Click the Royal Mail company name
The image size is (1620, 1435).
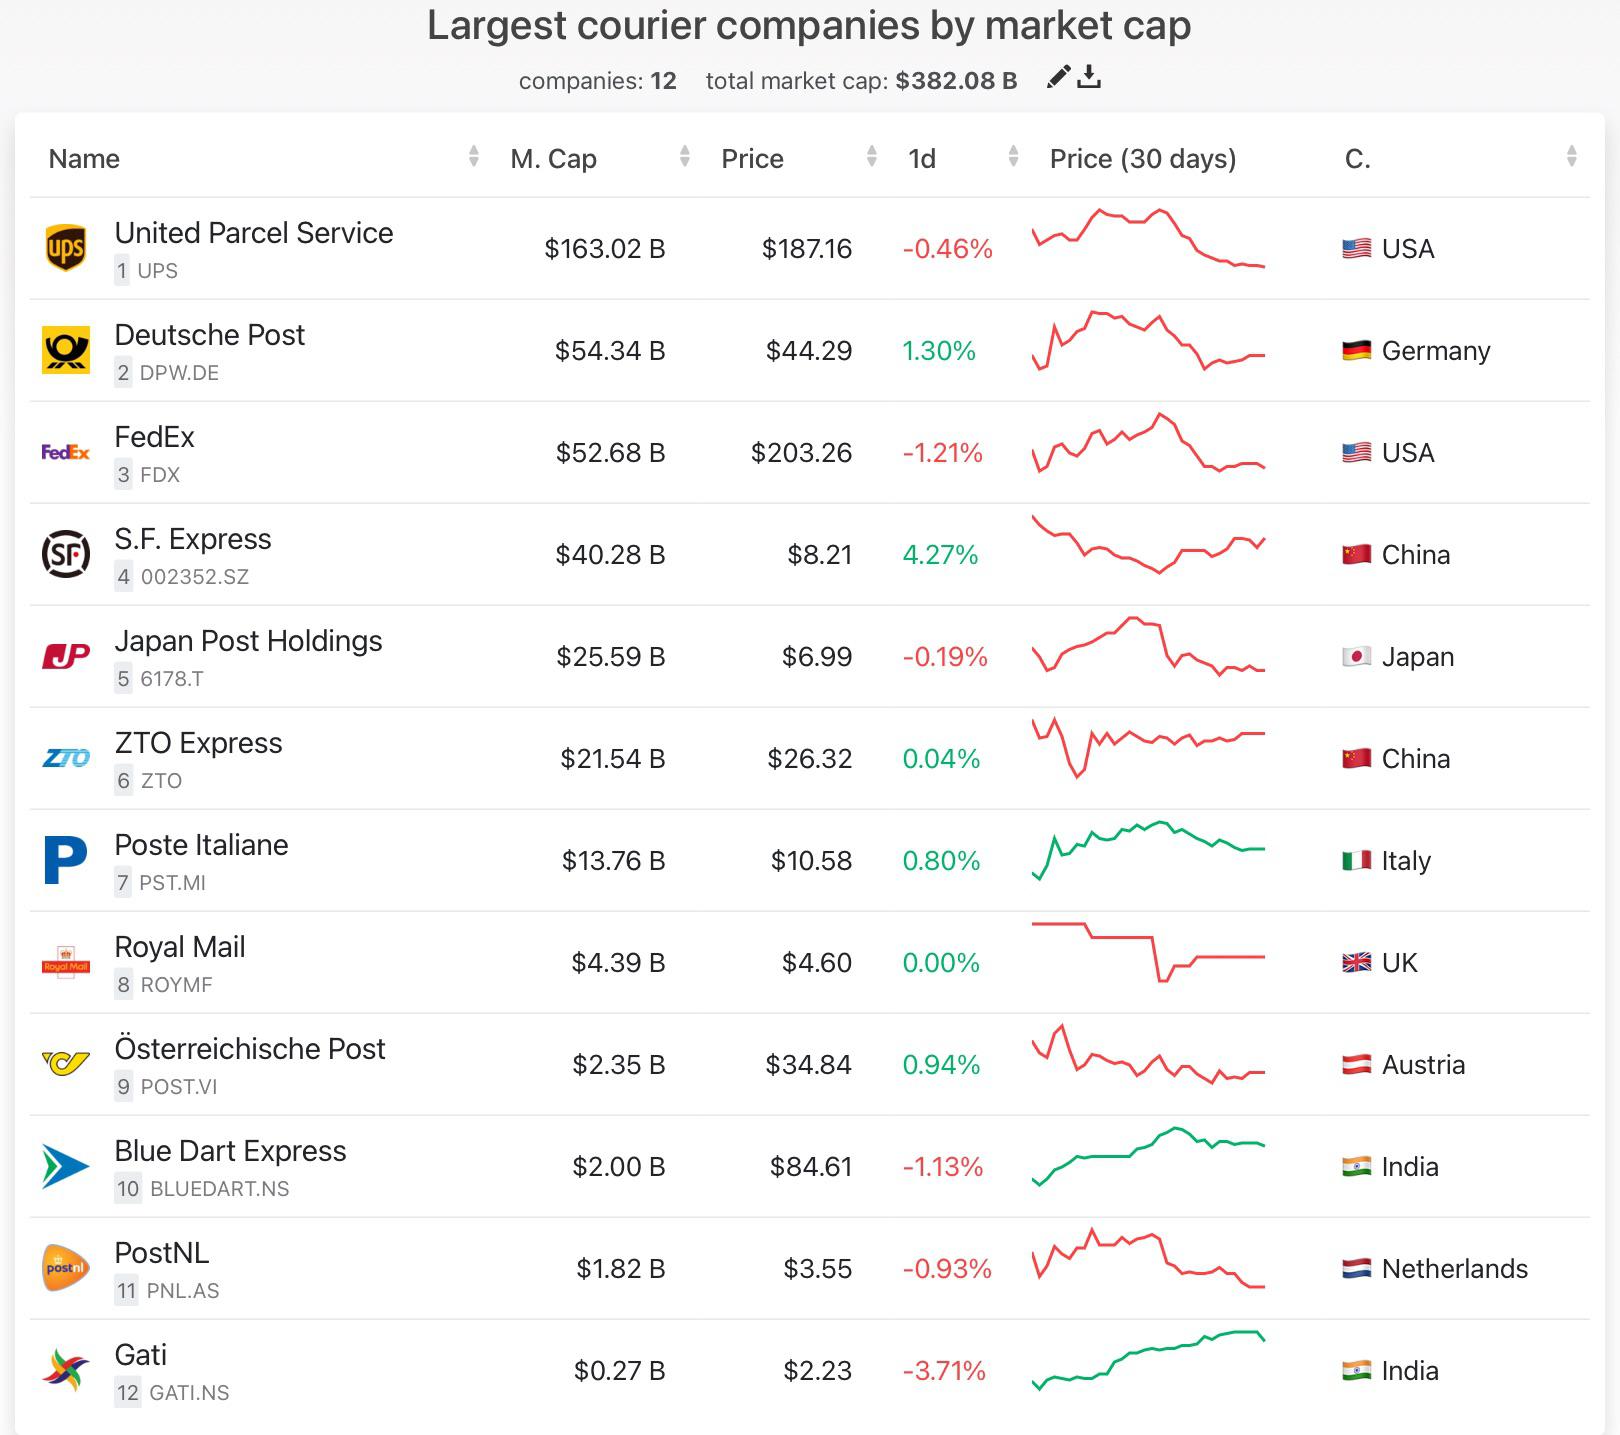point(180,947)
